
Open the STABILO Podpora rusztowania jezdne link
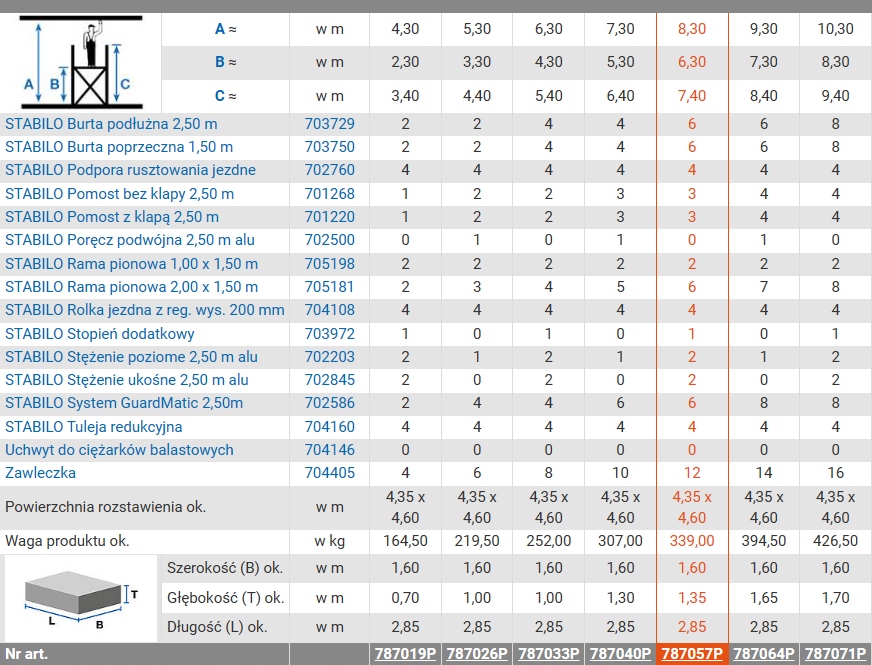130,170
